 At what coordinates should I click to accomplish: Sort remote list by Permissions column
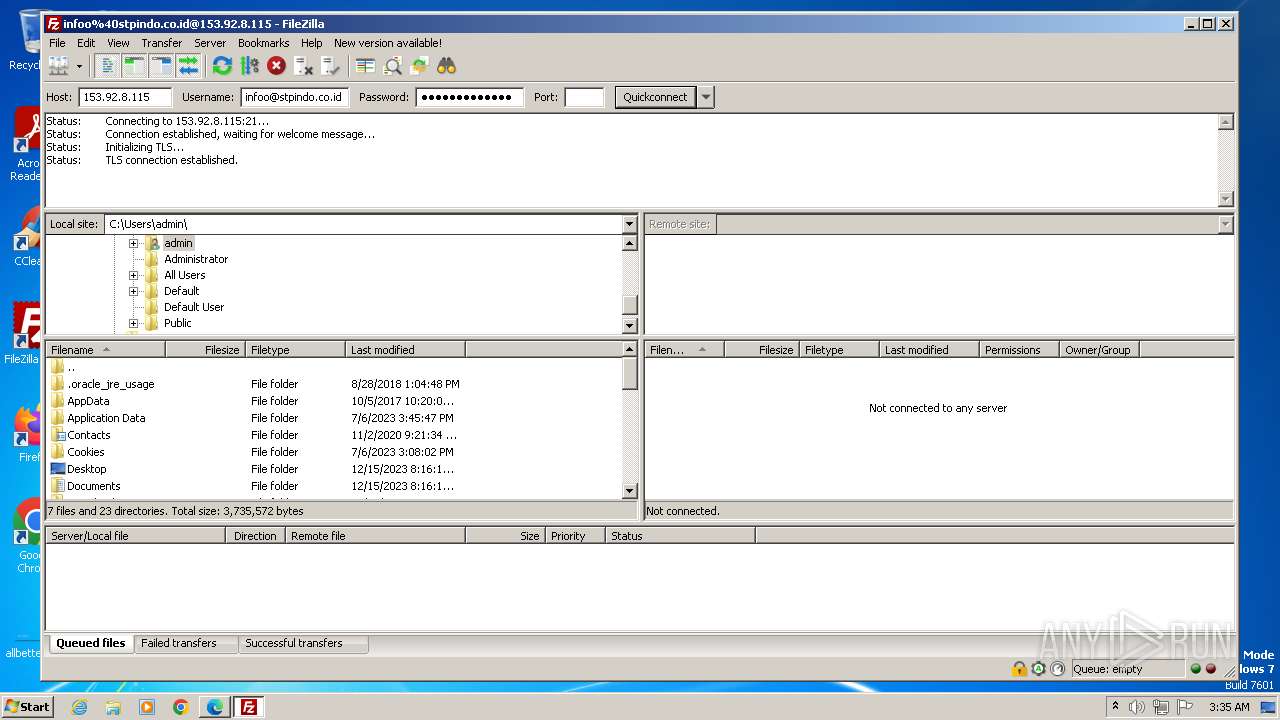pos(1019,350)
